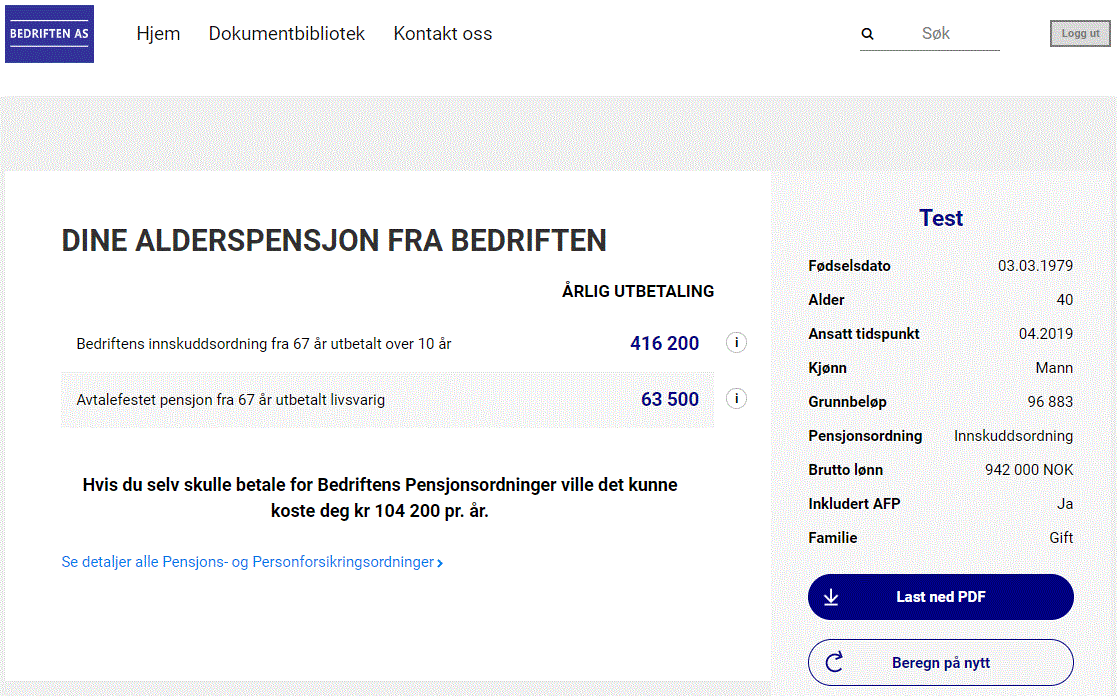
Task: Click 'Avtalefestet pensjon fra 67 år utbetalt livsvarig' text
Action: pyautogui.click(x=231, y=400)
